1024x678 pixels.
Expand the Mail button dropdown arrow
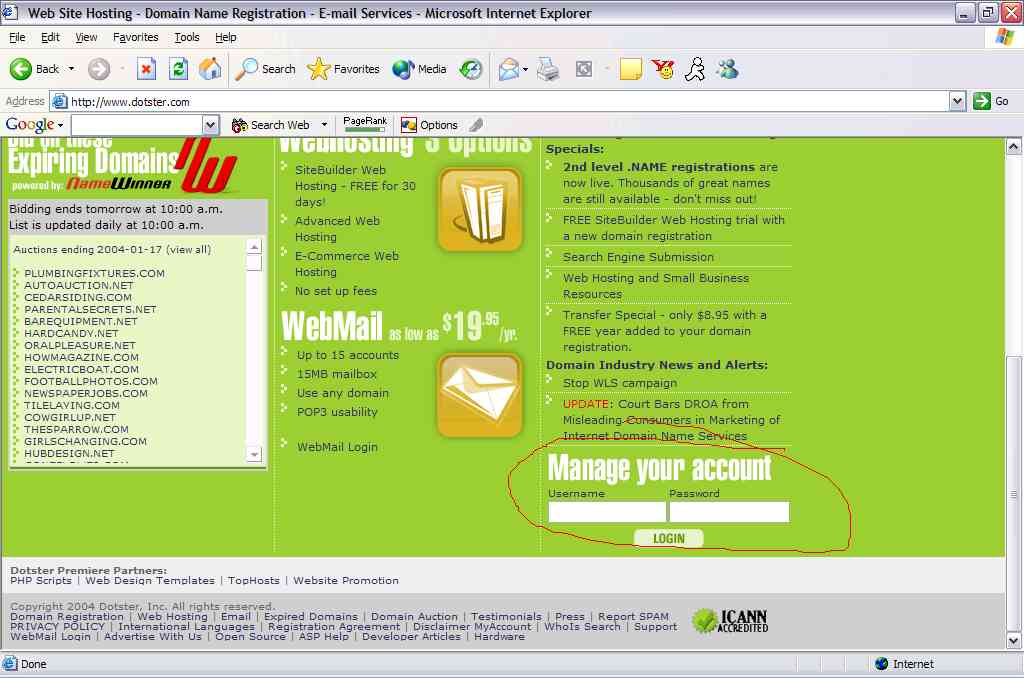[x=525, y=69]
